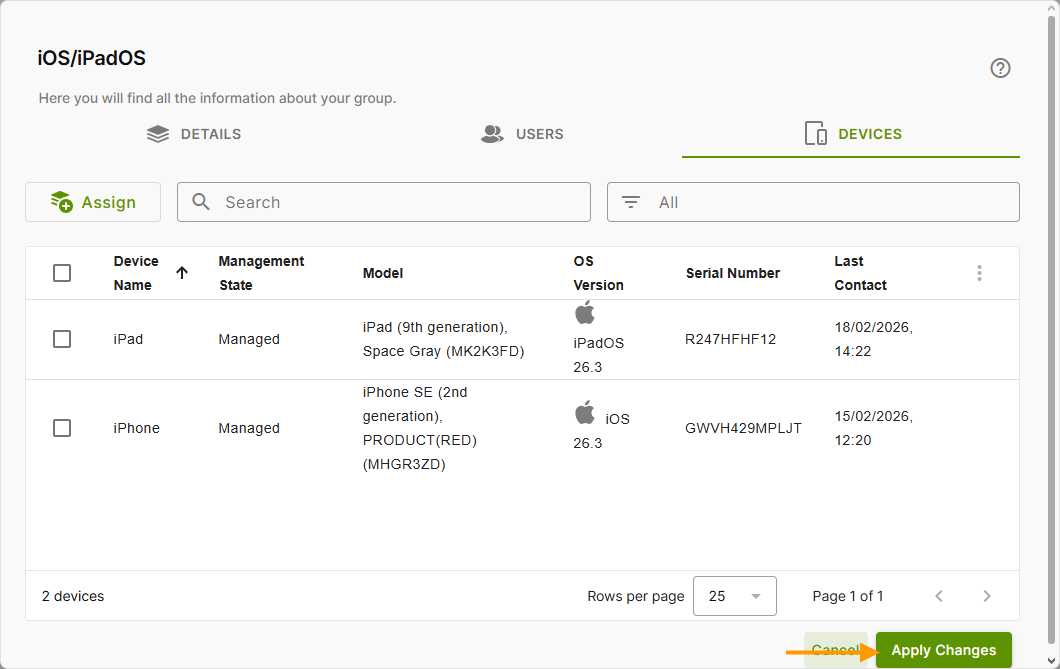Go to the next page arrow
Screen dimensions: 1060x669
coord(986,596)
